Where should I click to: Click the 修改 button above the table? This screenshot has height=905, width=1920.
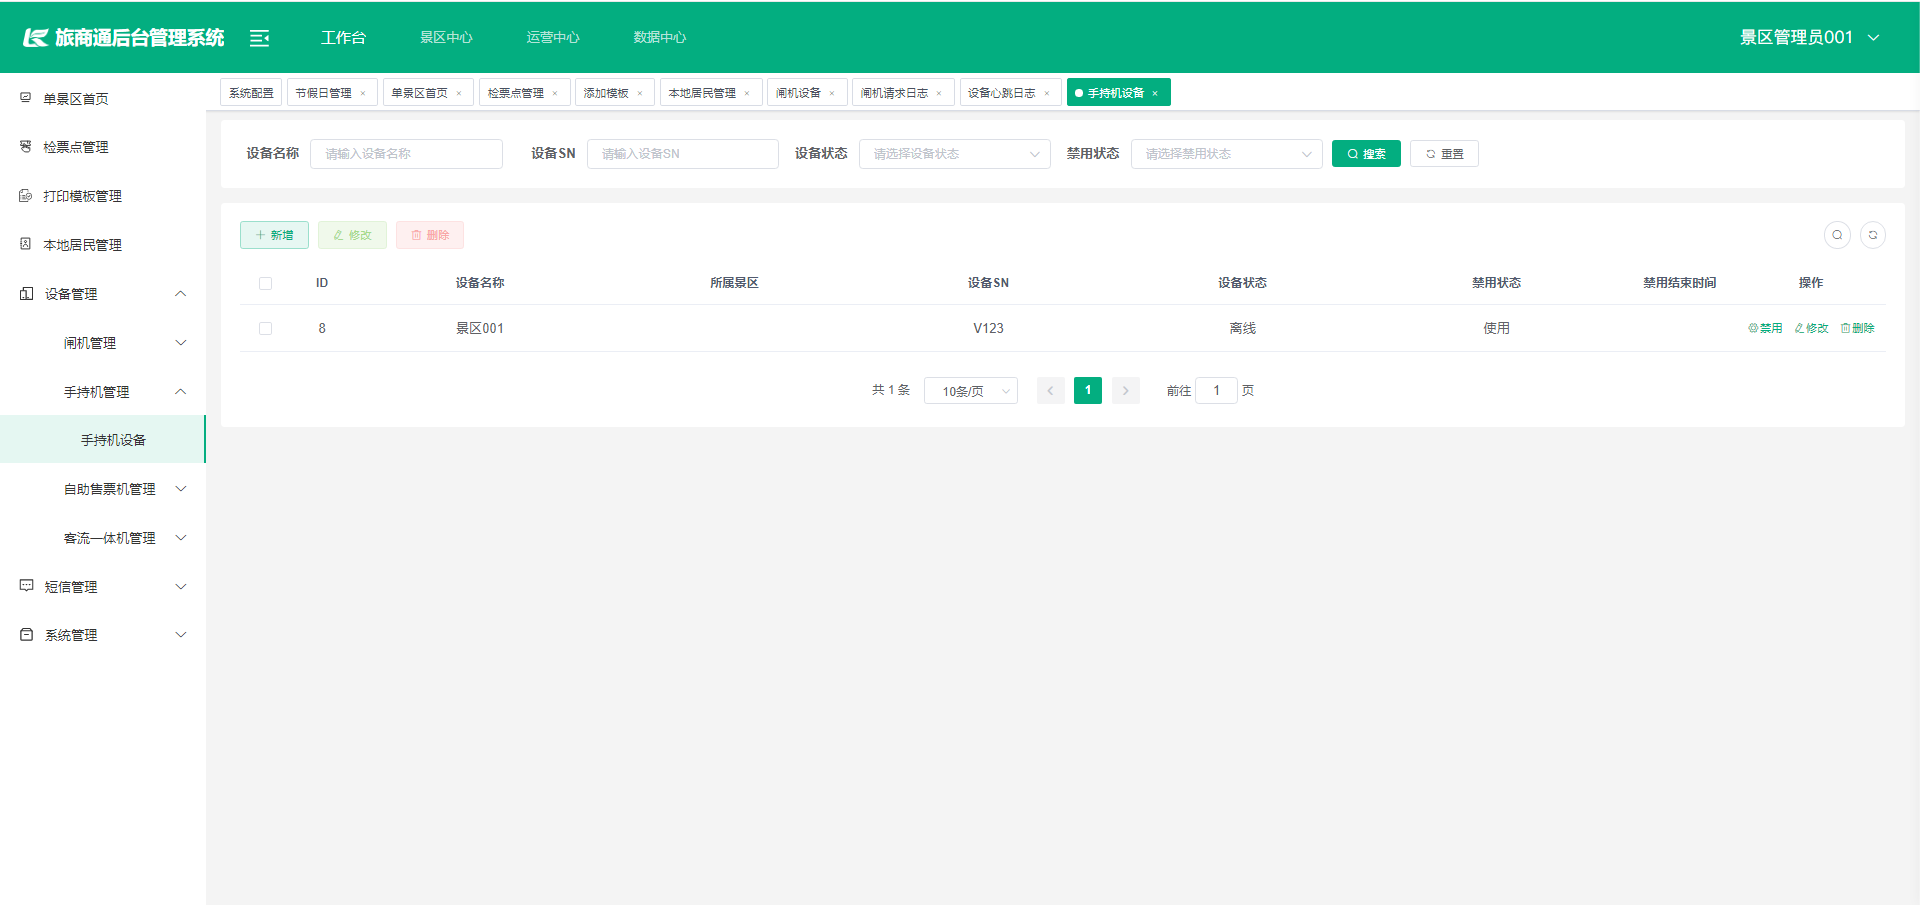(x=352, y=235)
